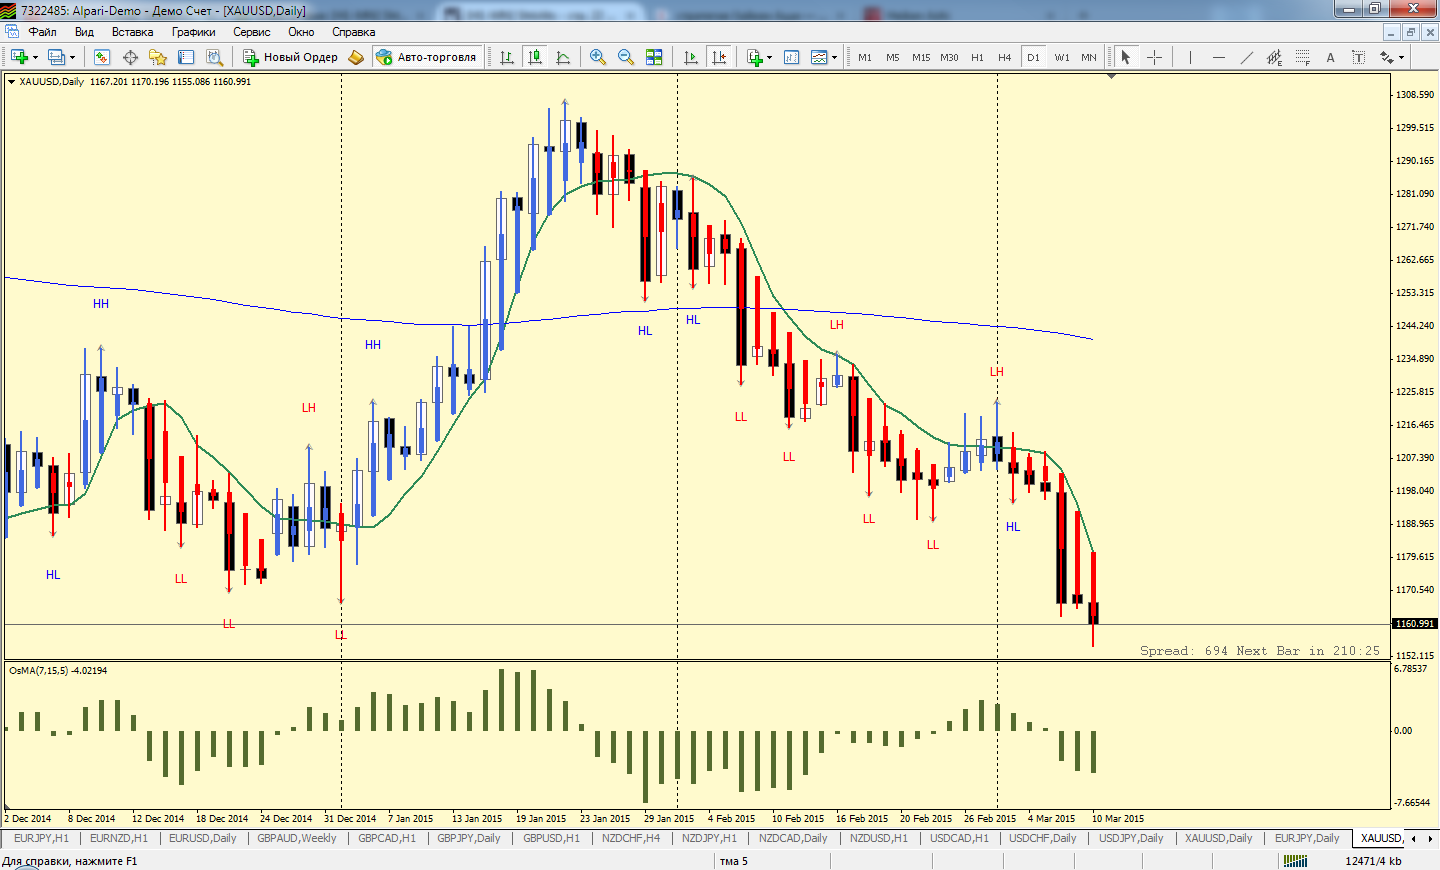The height and width of the screenshot is (870, 1440).
Task: Toggle the Авто-торговля button
Action: pos(427,57)
